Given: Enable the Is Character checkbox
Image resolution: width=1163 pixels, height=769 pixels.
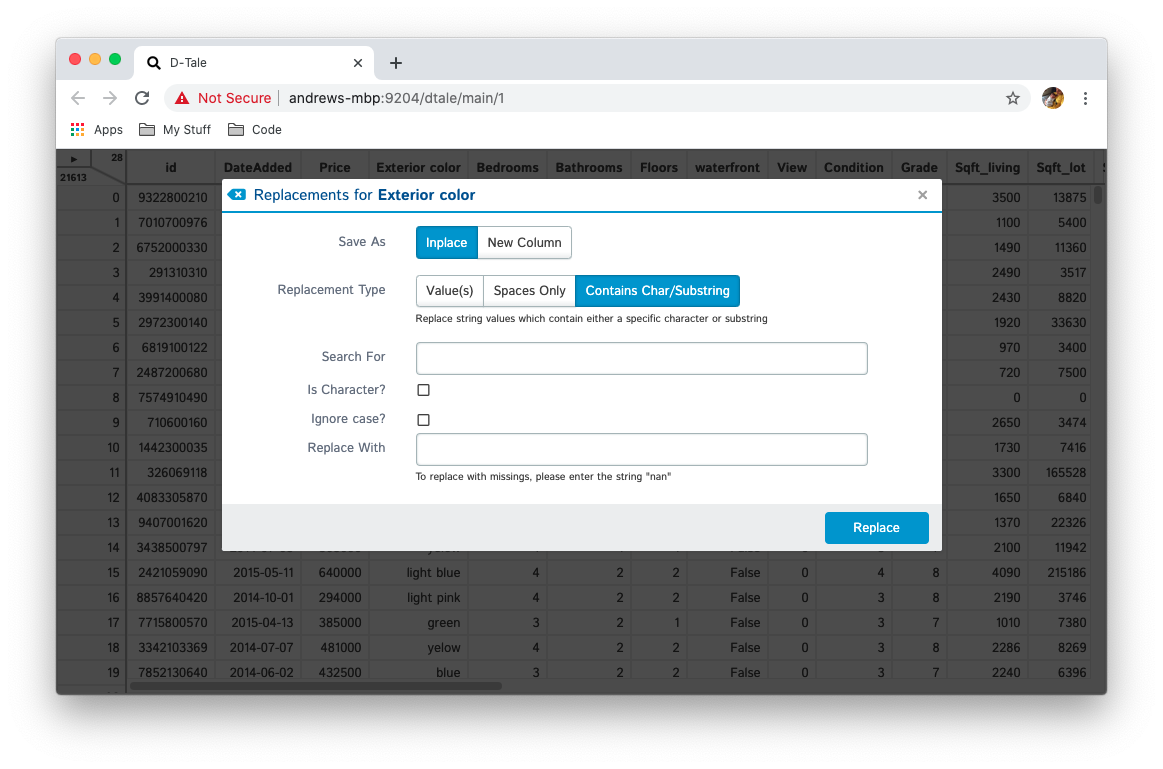Looking at the screenshot, I should [423, 390].
